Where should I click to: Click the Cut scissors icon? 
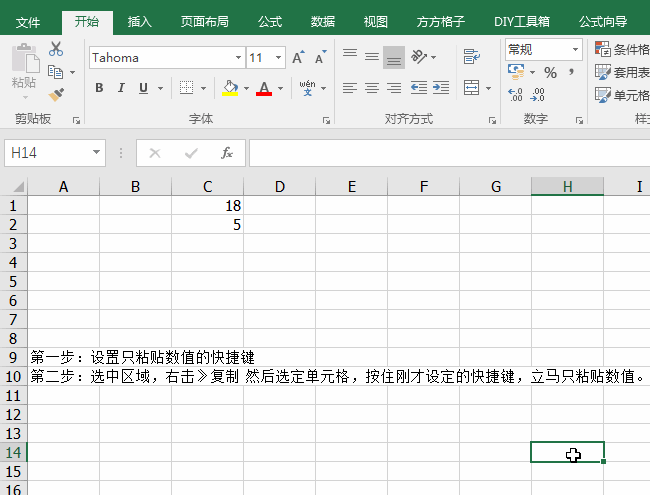pyautogui.click(x=56, y=49)
